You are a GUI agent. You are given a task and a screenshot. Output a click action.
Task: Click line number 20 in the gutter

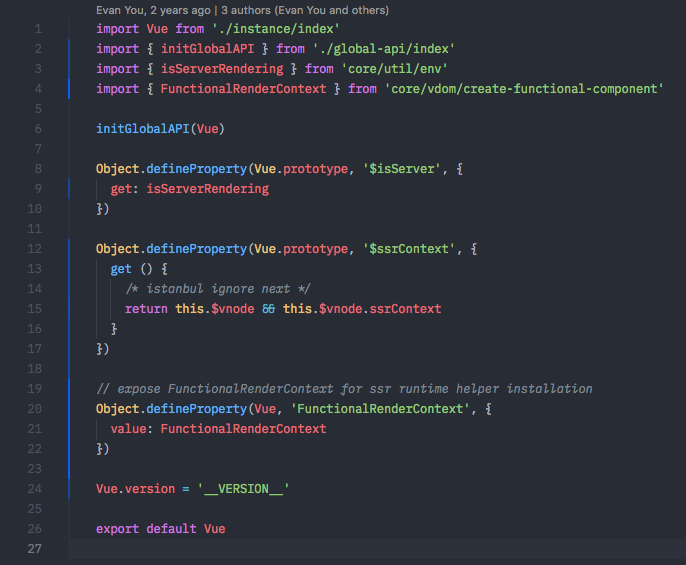click(x=35, y=409)
